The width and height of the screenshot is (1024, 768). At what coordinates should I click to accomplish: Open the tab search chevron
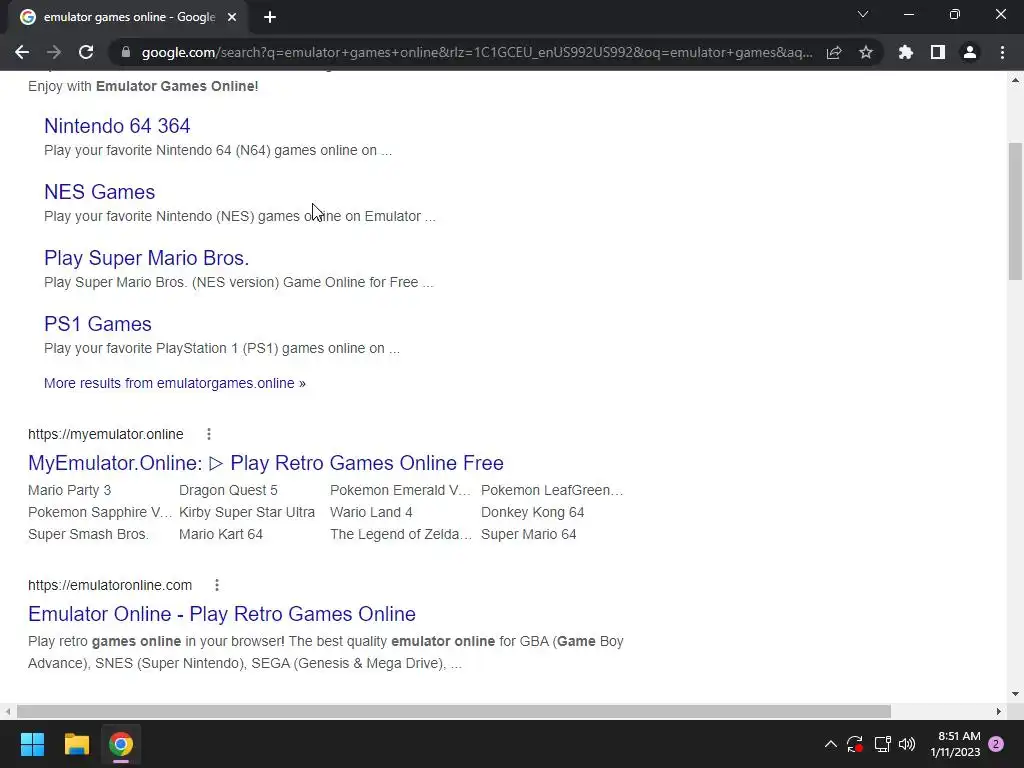click(863, 14)
